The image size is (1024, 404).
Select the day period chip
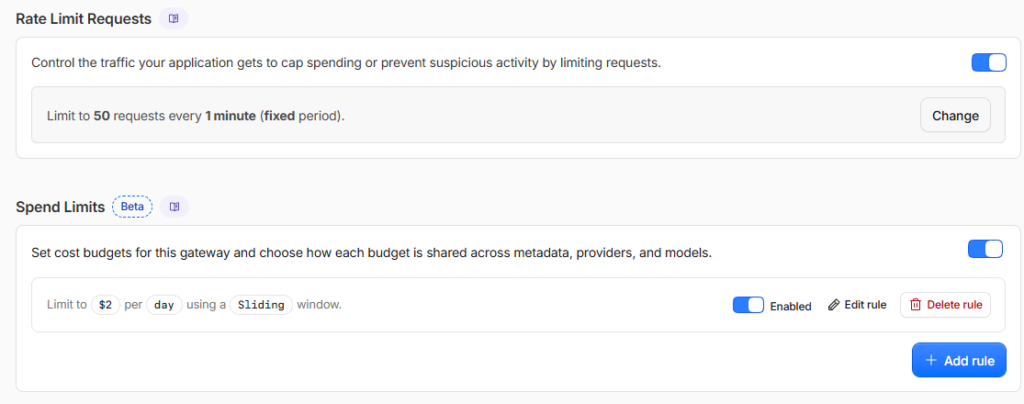pyautogui.click(x=164, y=305)
